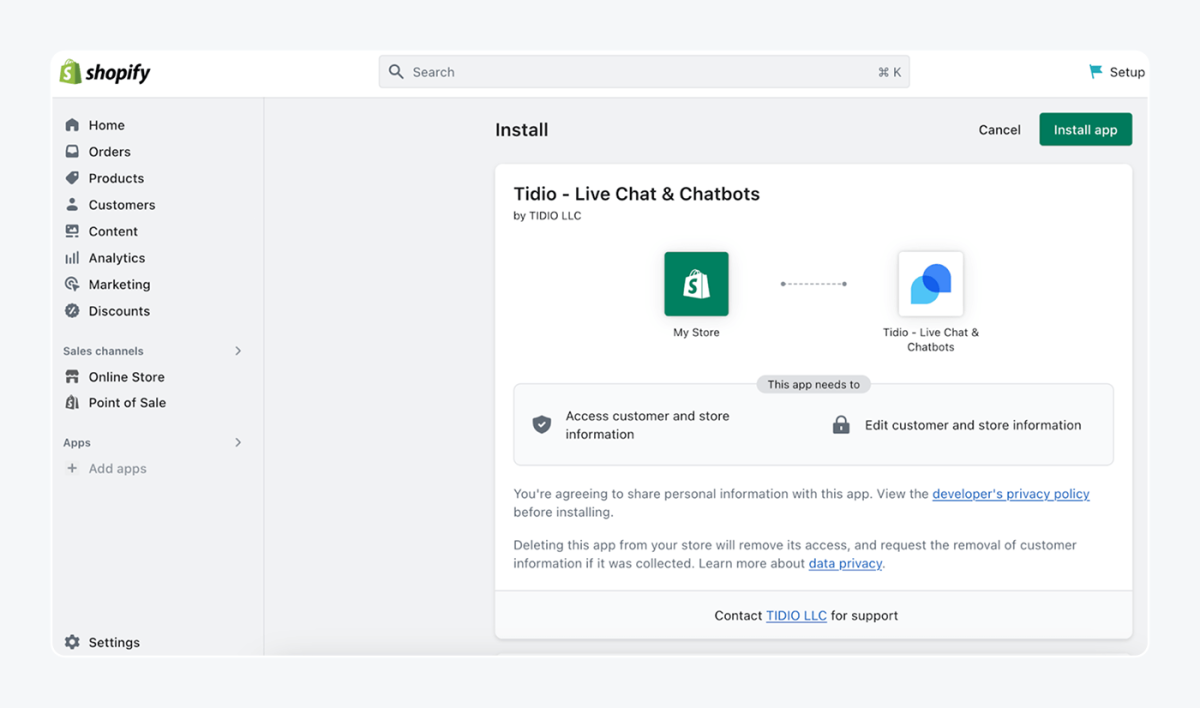Open the data privacy link

coord(846,564)
